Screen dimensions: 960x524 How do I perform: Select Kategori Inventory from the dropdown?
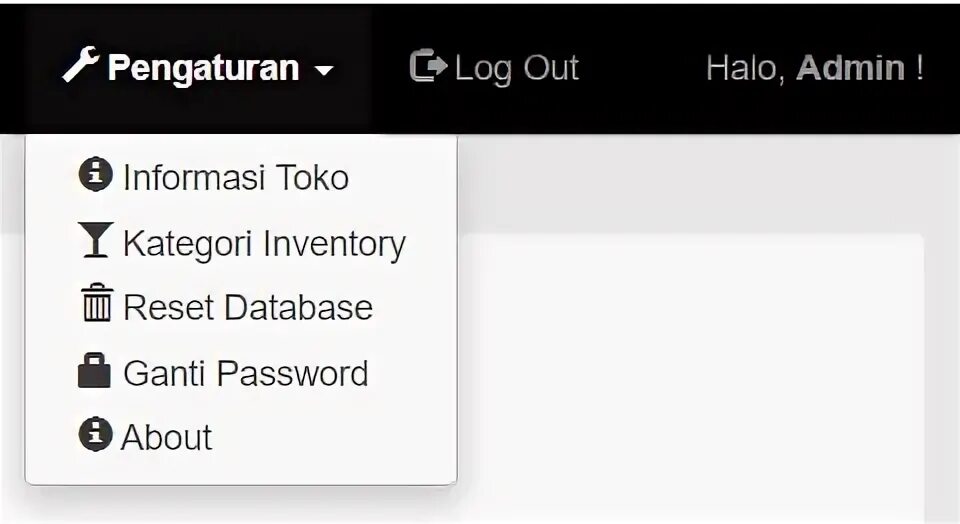264,244
